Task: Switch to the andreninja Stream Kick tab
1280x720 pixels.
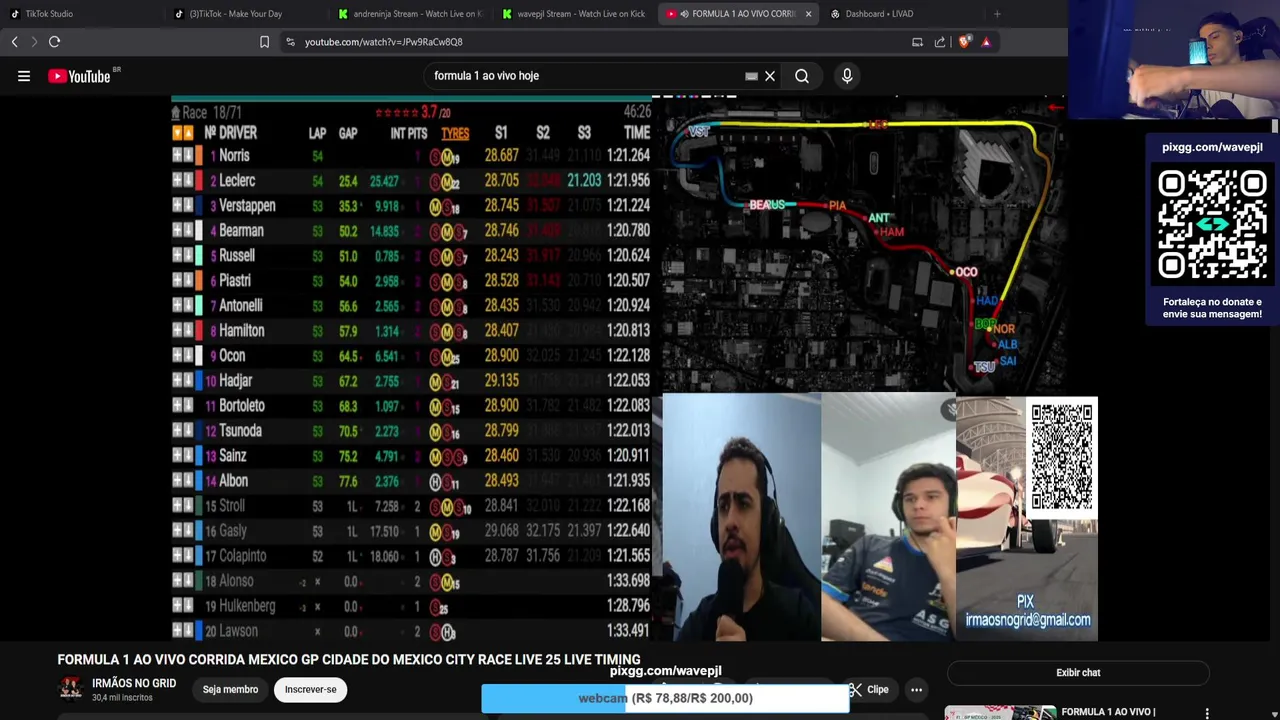Action: pyautogui.click(x=410, y=14)
